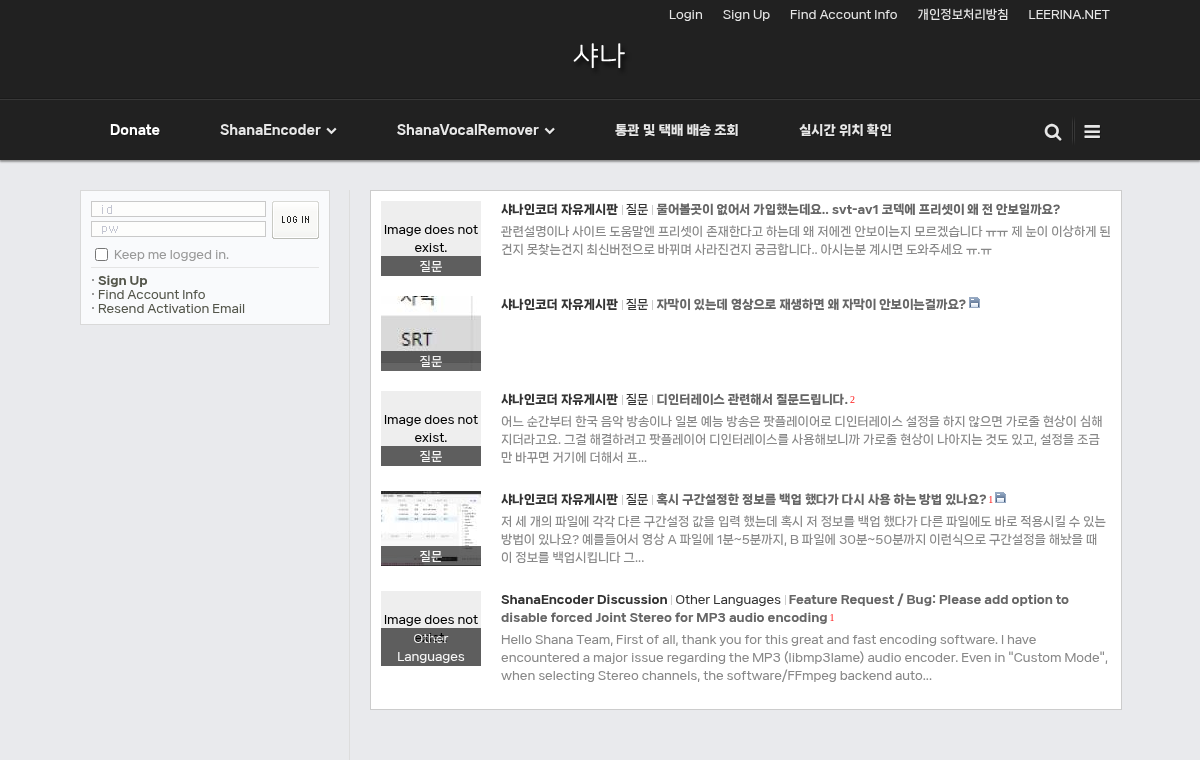Click SRT thumbnail of subtitle post
1200x760 pixels.
[x=431, y=333]
